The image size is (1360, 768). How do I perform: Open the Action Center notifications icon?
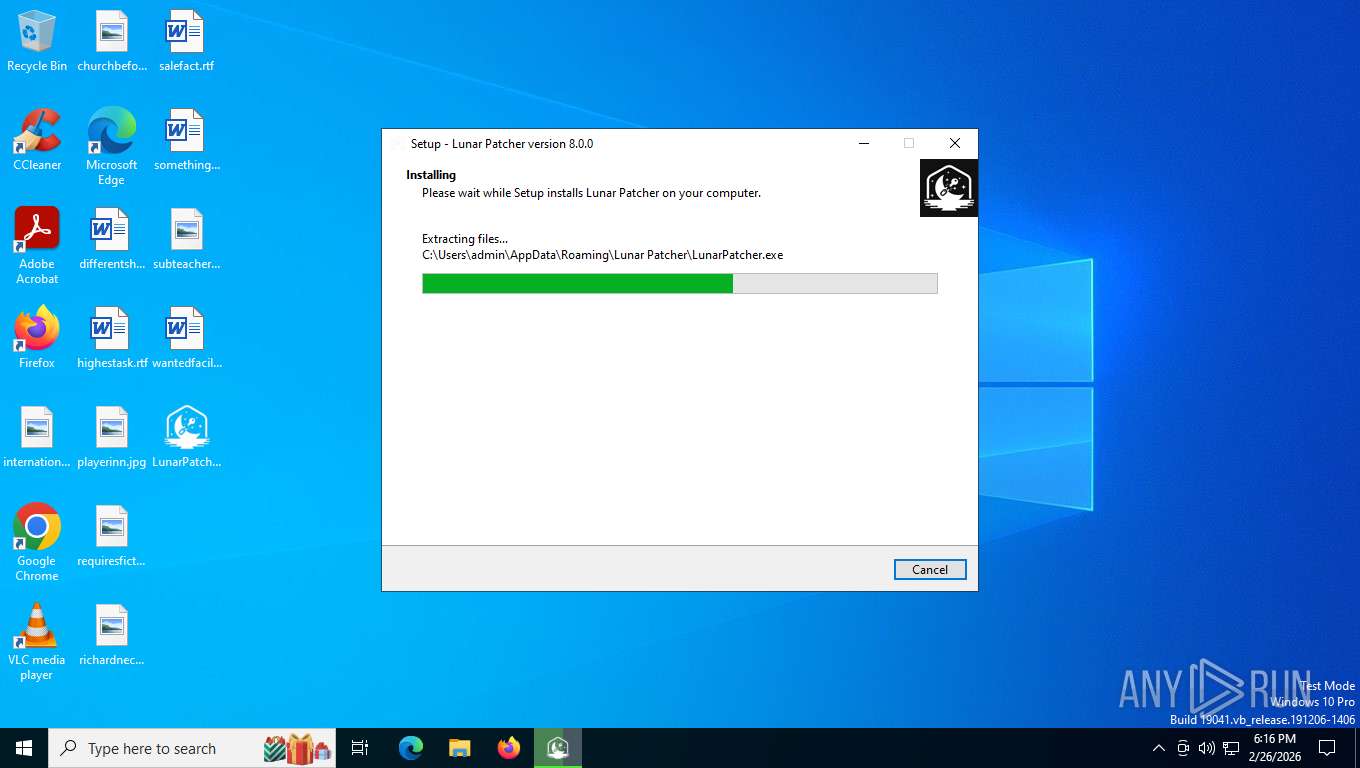point(1327,748)
